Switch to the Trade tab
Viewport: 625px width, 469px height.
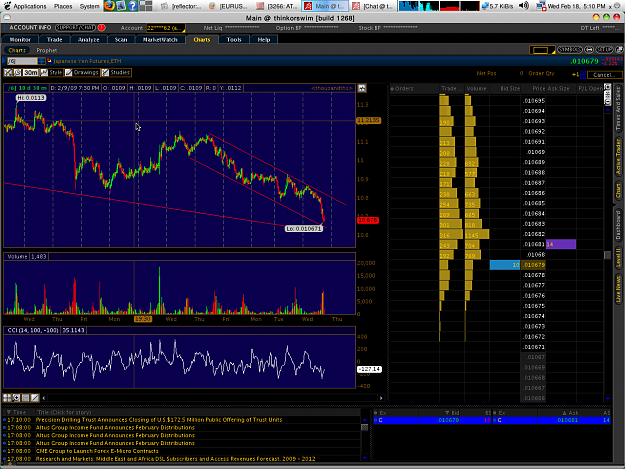[x=54, y=39]
